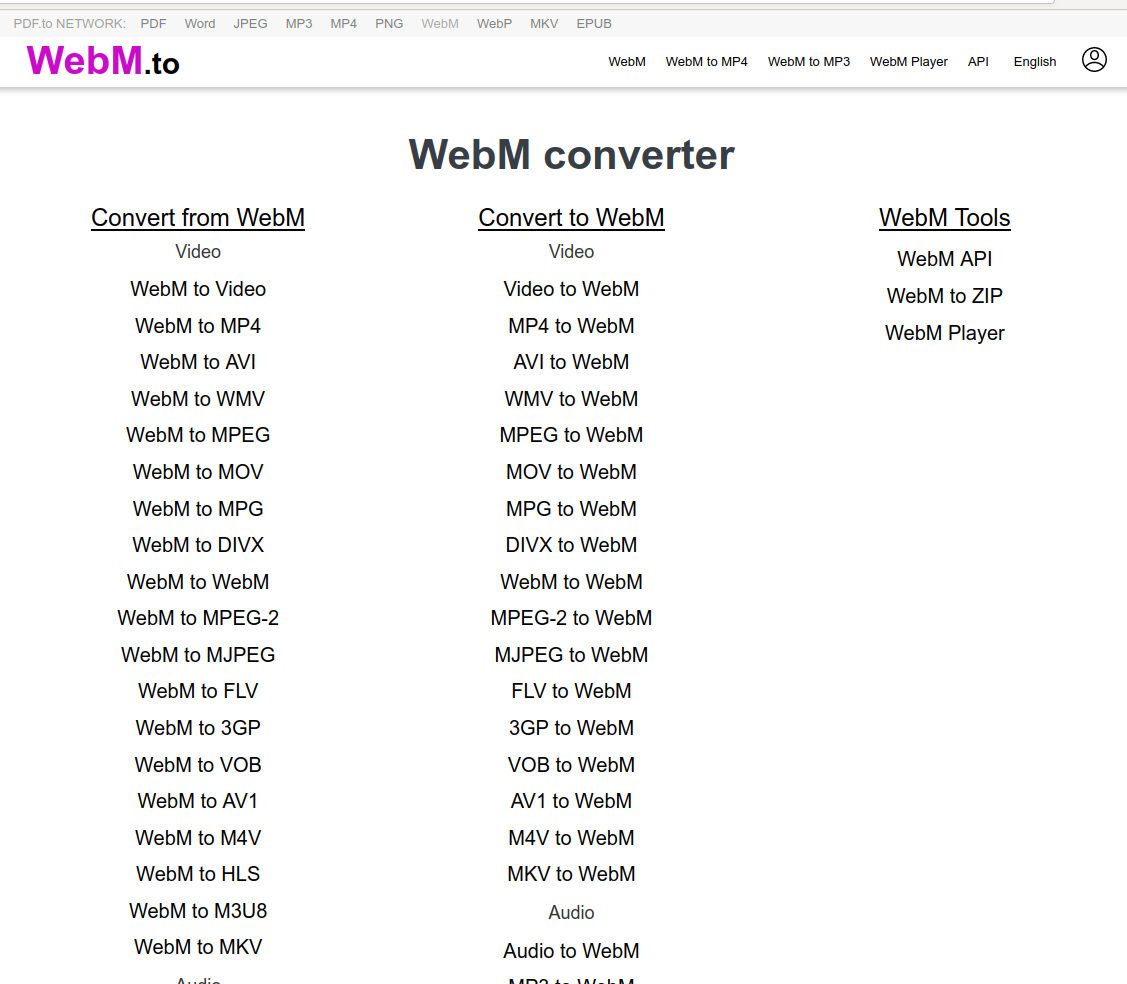The image size is (1127, 984).
Task: Click the WebM API tool link
Action: coord(944,258)
